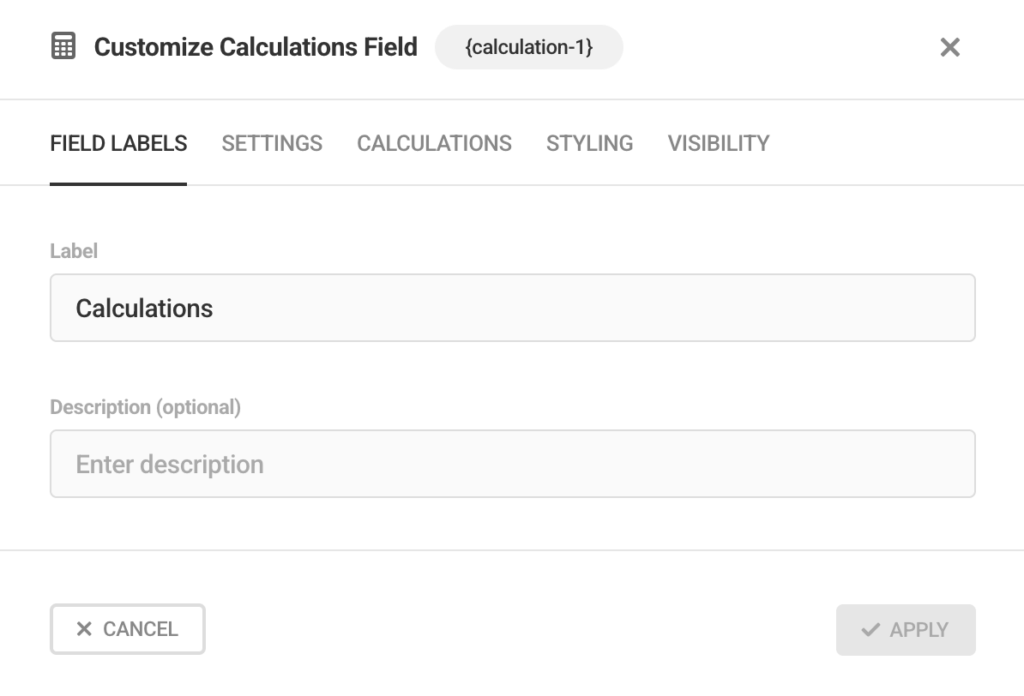Switch to the STYLING tab

(x=589, y=143)
